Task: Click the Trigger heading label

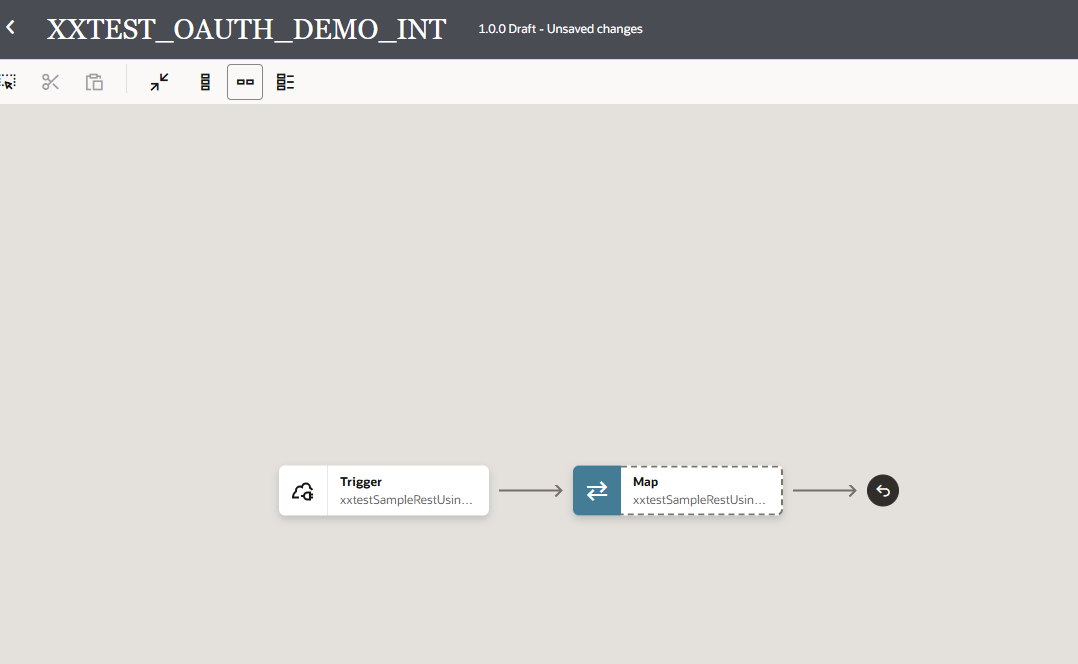Action: pyautogui.click(x=361, y=482)
